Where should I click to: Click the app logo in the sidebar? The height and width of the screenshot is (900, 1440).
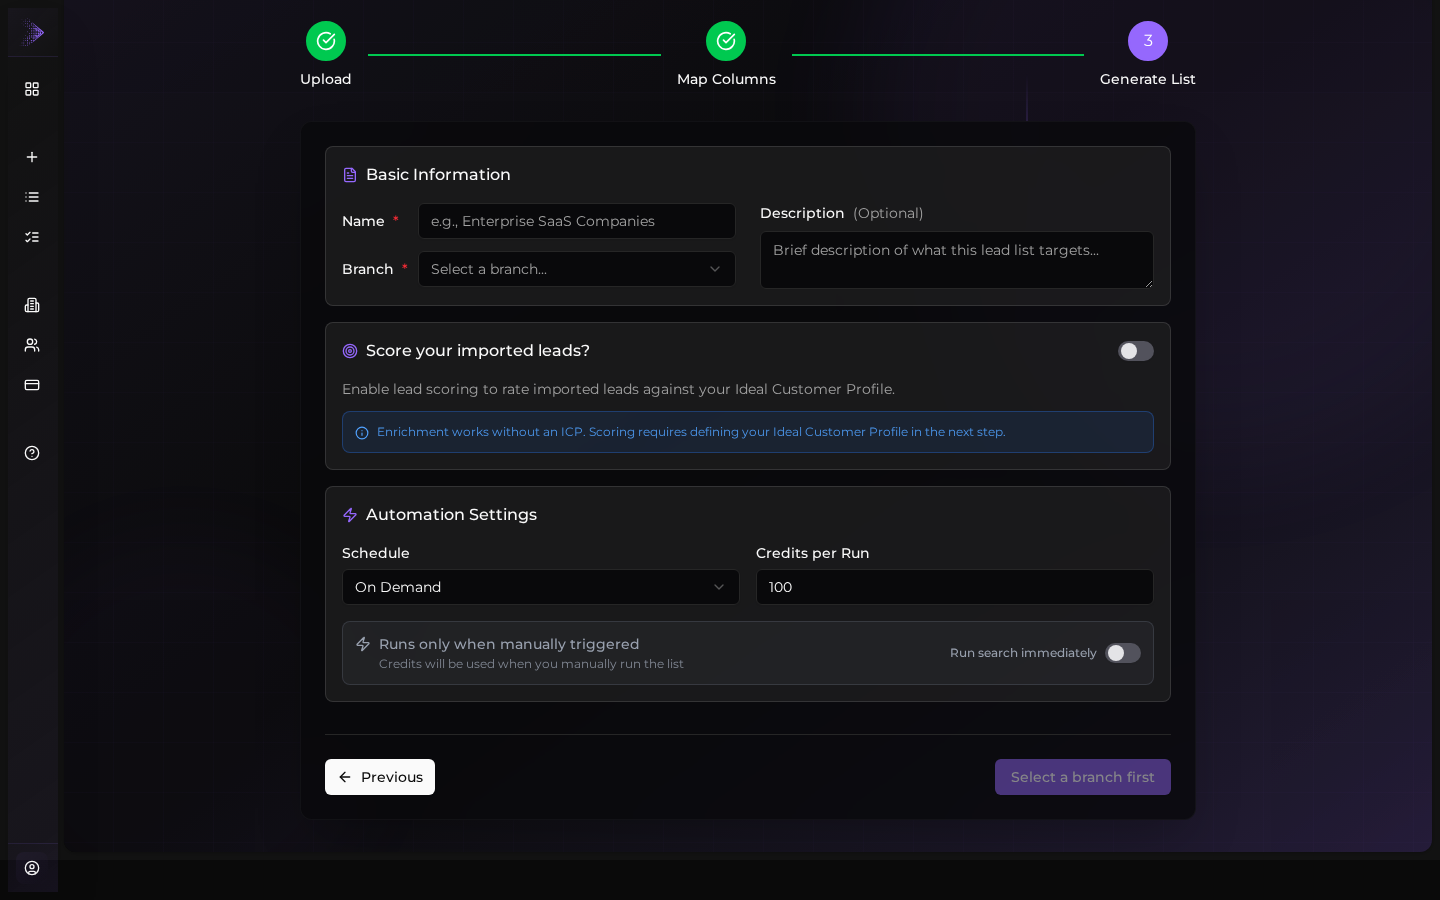pyautogui.click(x=33, y=33)
